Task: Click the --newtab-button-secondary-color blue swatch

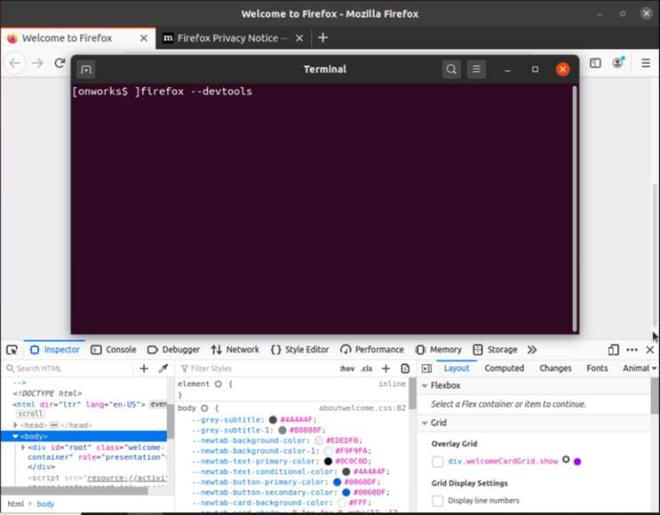Action: (x=346, y=492)
